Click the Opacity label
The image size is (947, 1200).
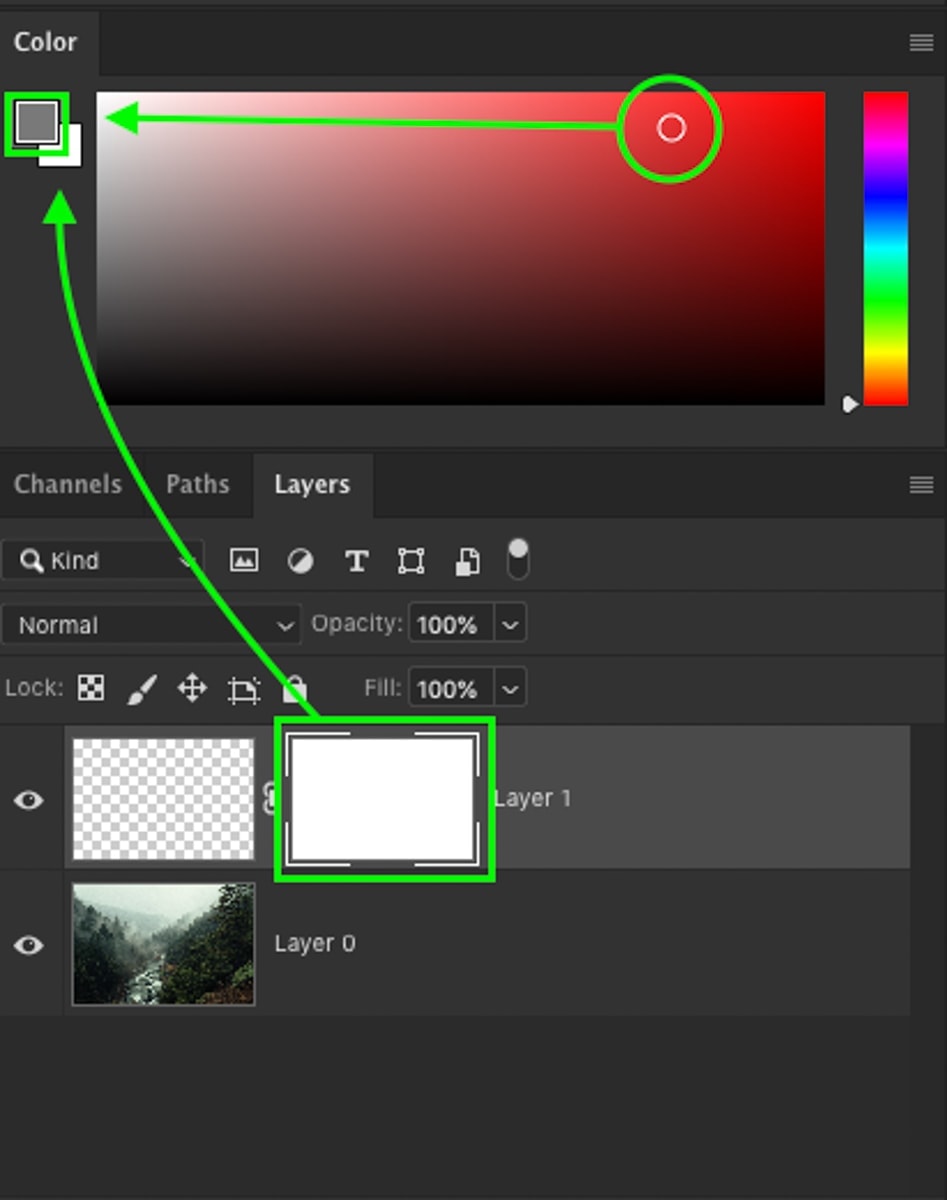[x=357, y=624]
